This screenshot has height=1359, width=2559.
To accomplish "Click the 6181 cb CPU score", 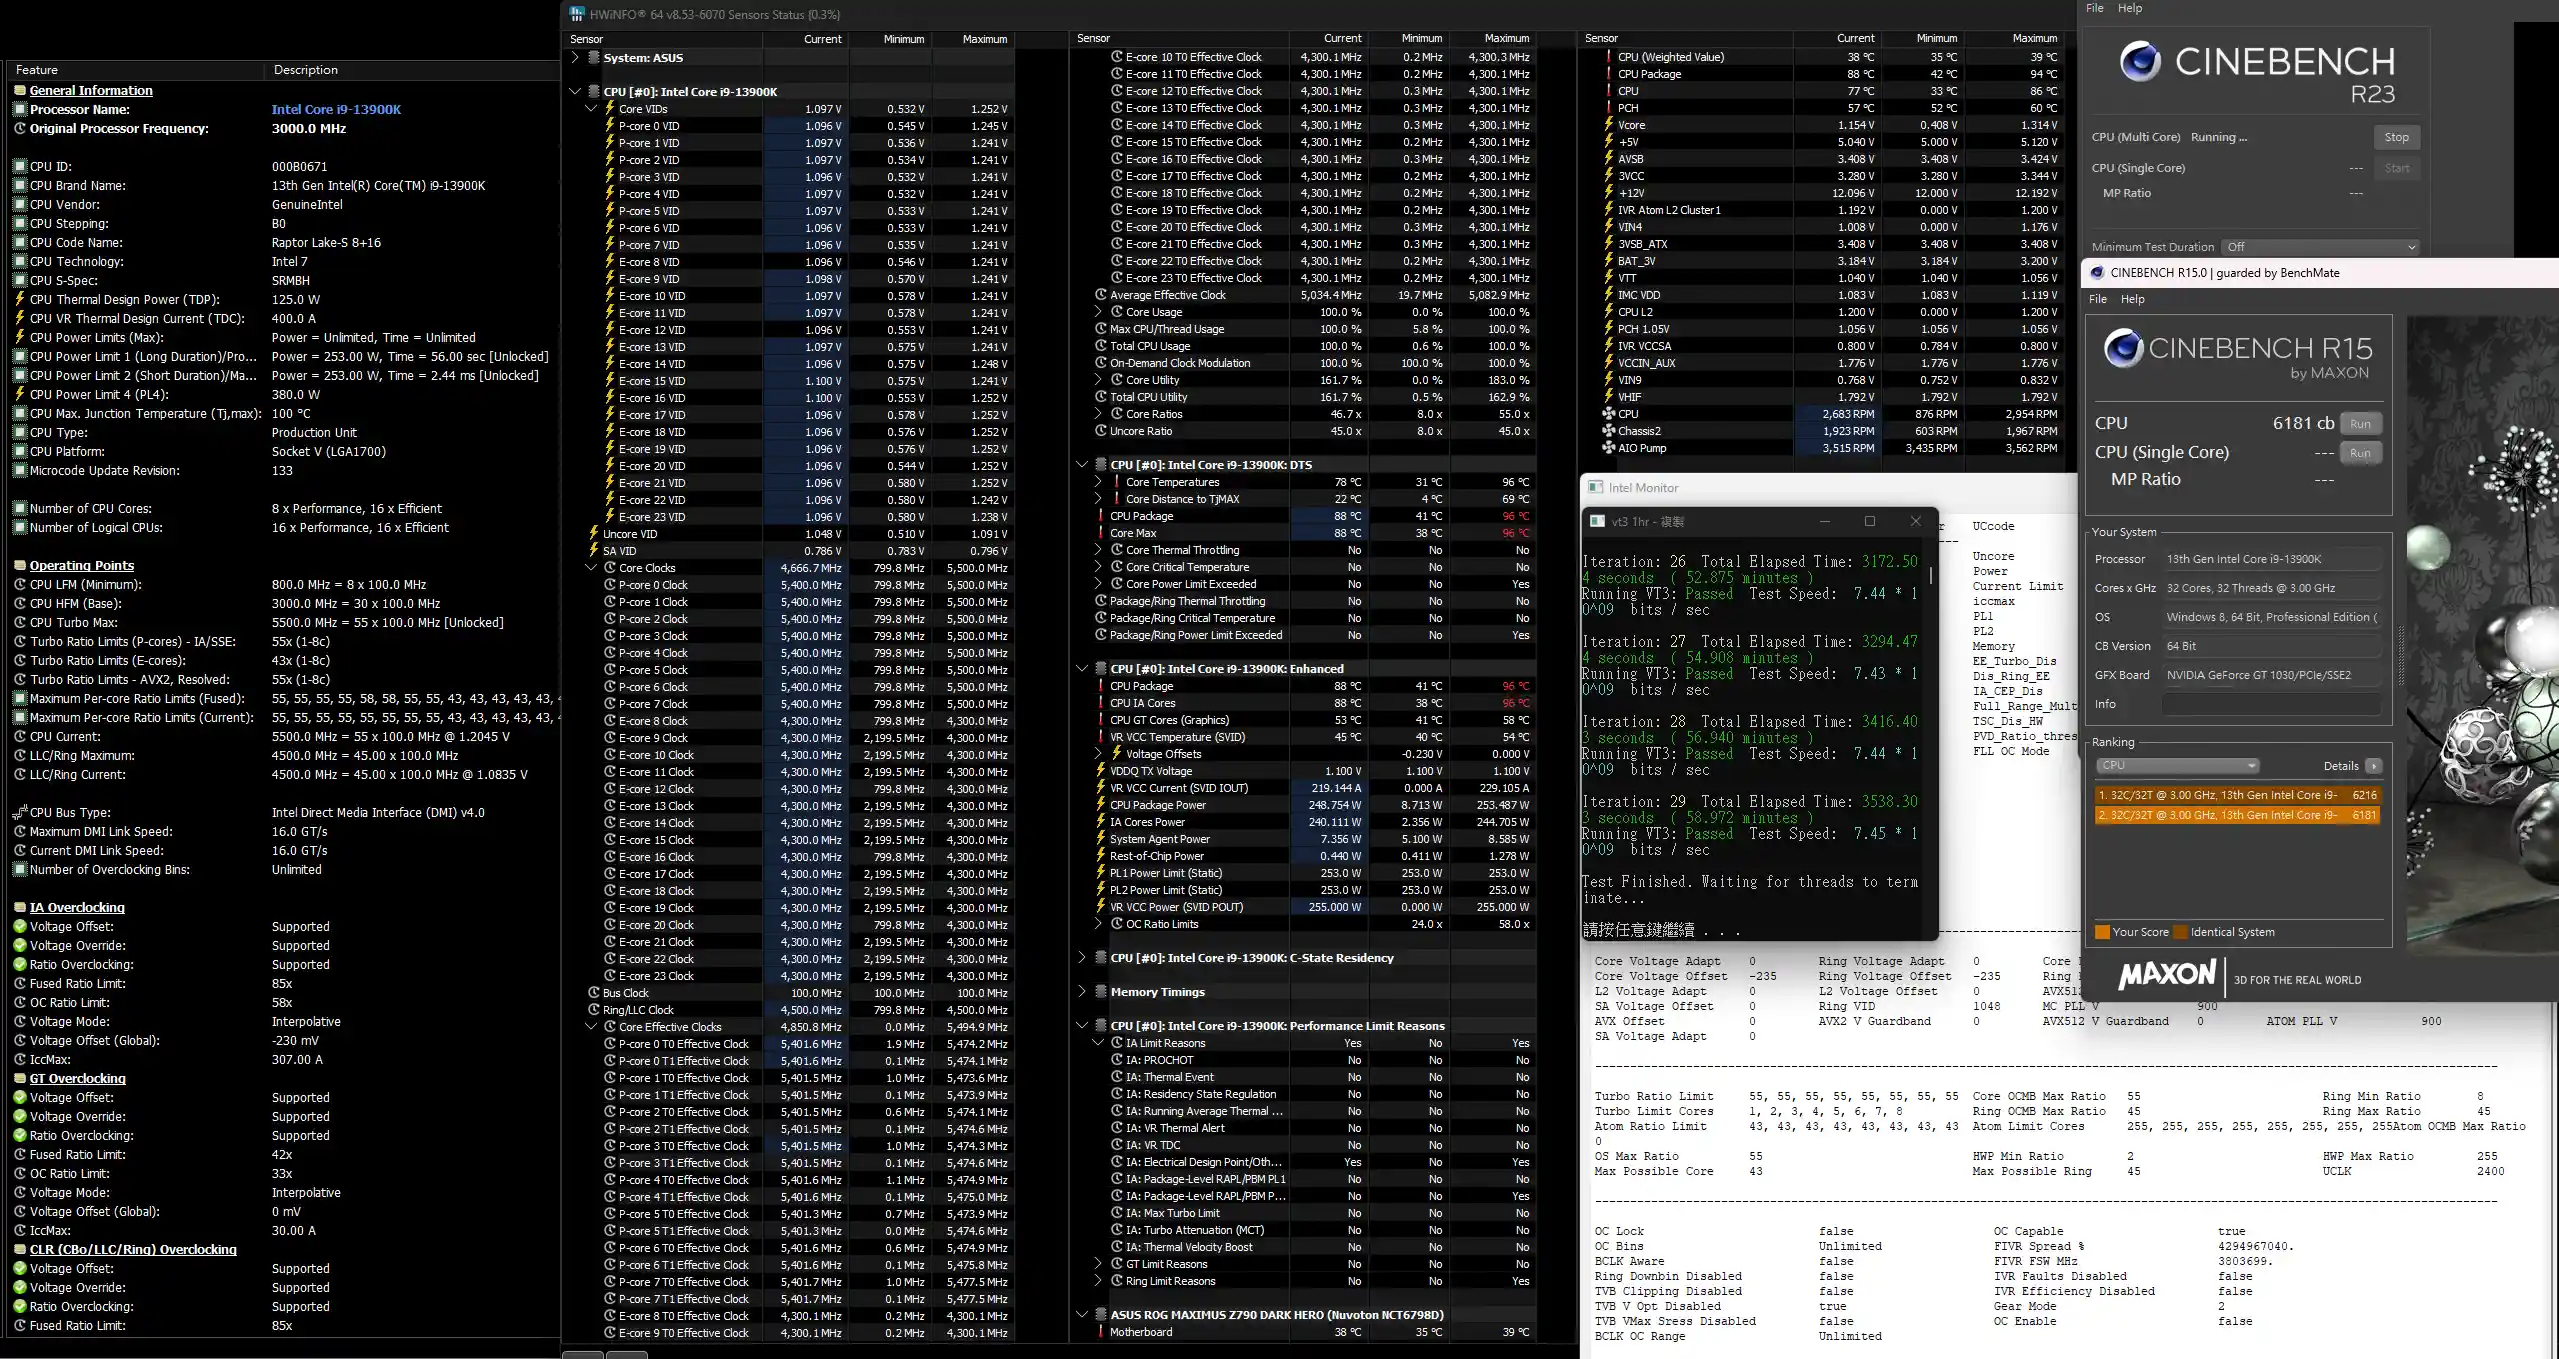I will click(x=2302, y=423).
